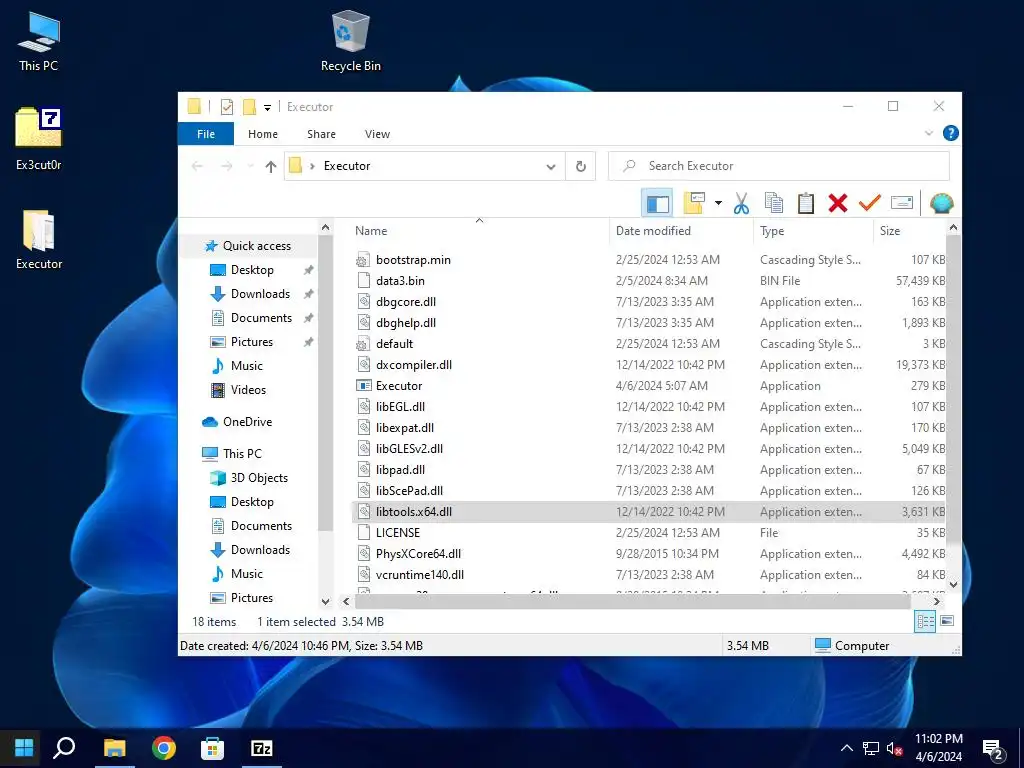Click the Back navigation arrow
1024x768 pixels.
[x=197, y=167]
